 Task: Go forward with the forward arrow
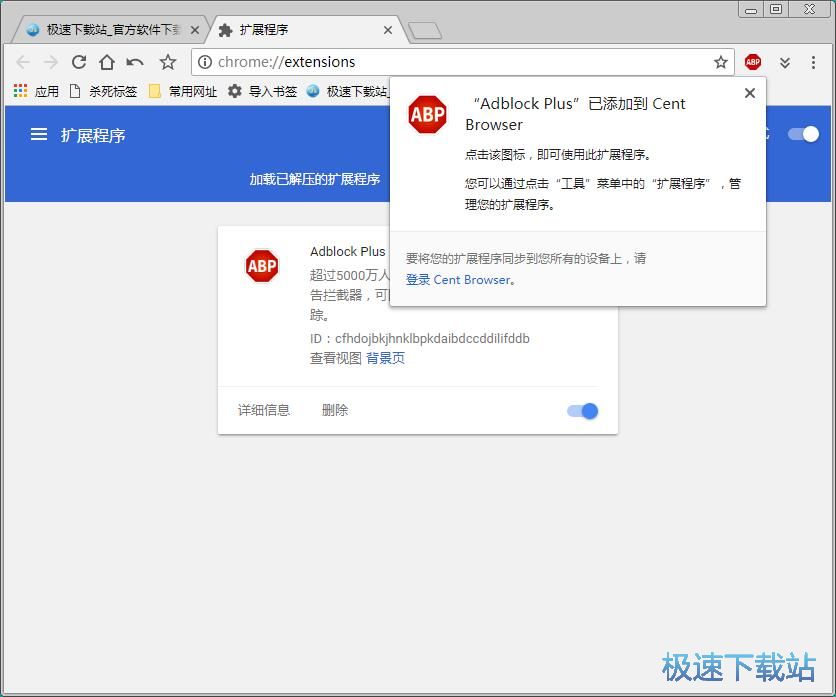51,62
